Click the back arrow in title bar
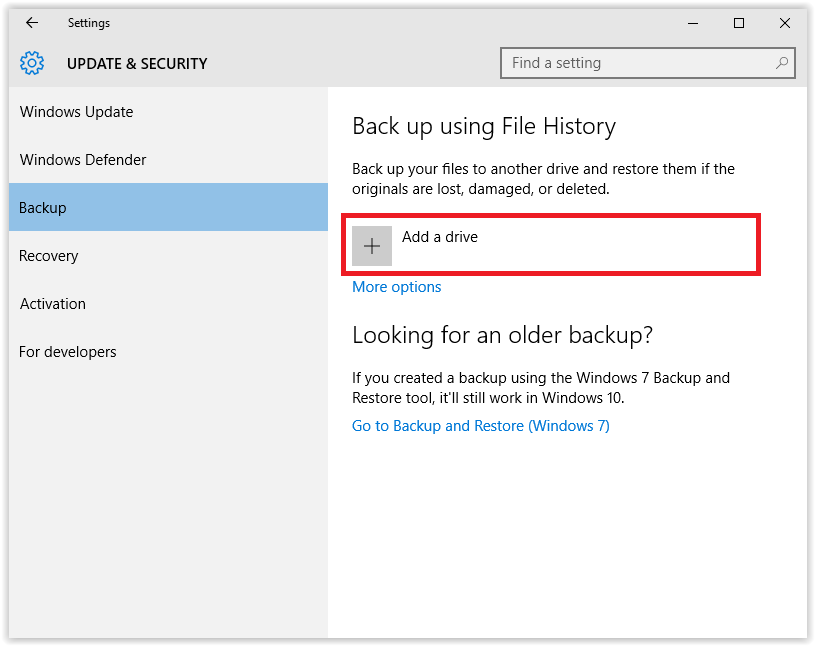 coord(32,23)
